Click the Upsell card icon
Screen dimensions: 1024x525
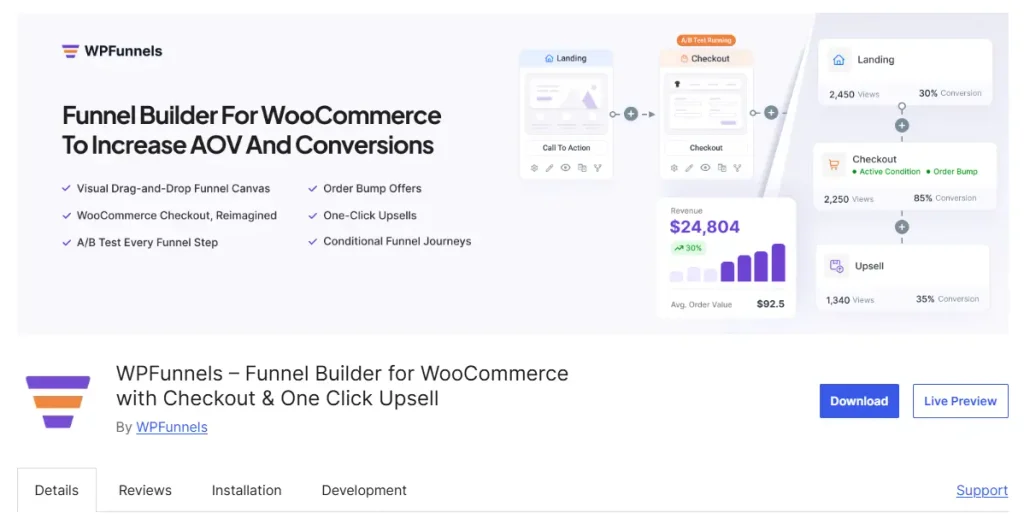(837, 266)
